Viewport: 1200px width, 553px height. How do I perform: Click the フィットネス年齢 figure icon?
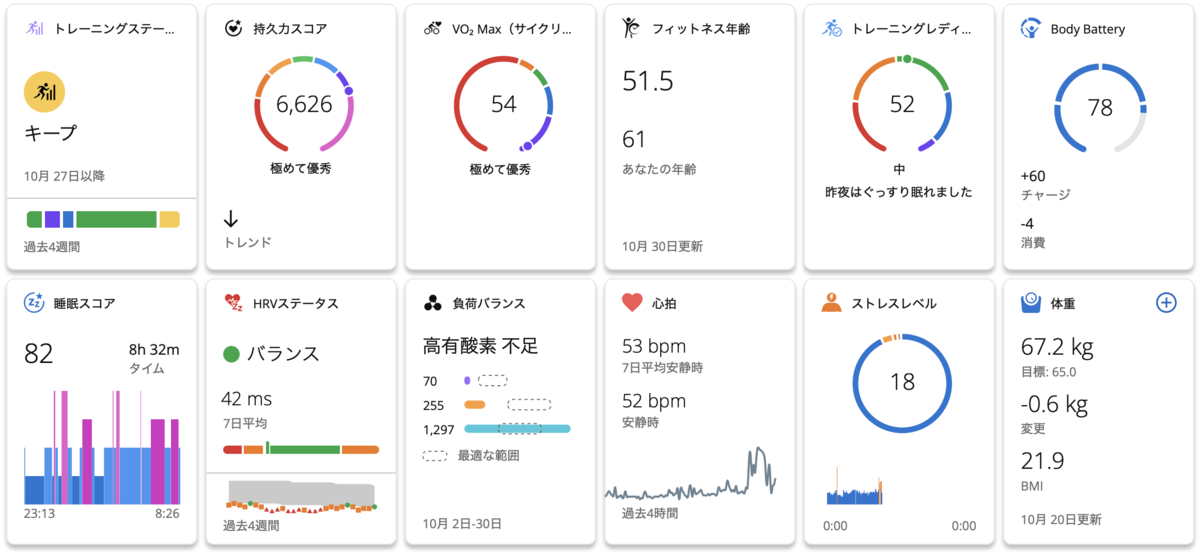631,28
